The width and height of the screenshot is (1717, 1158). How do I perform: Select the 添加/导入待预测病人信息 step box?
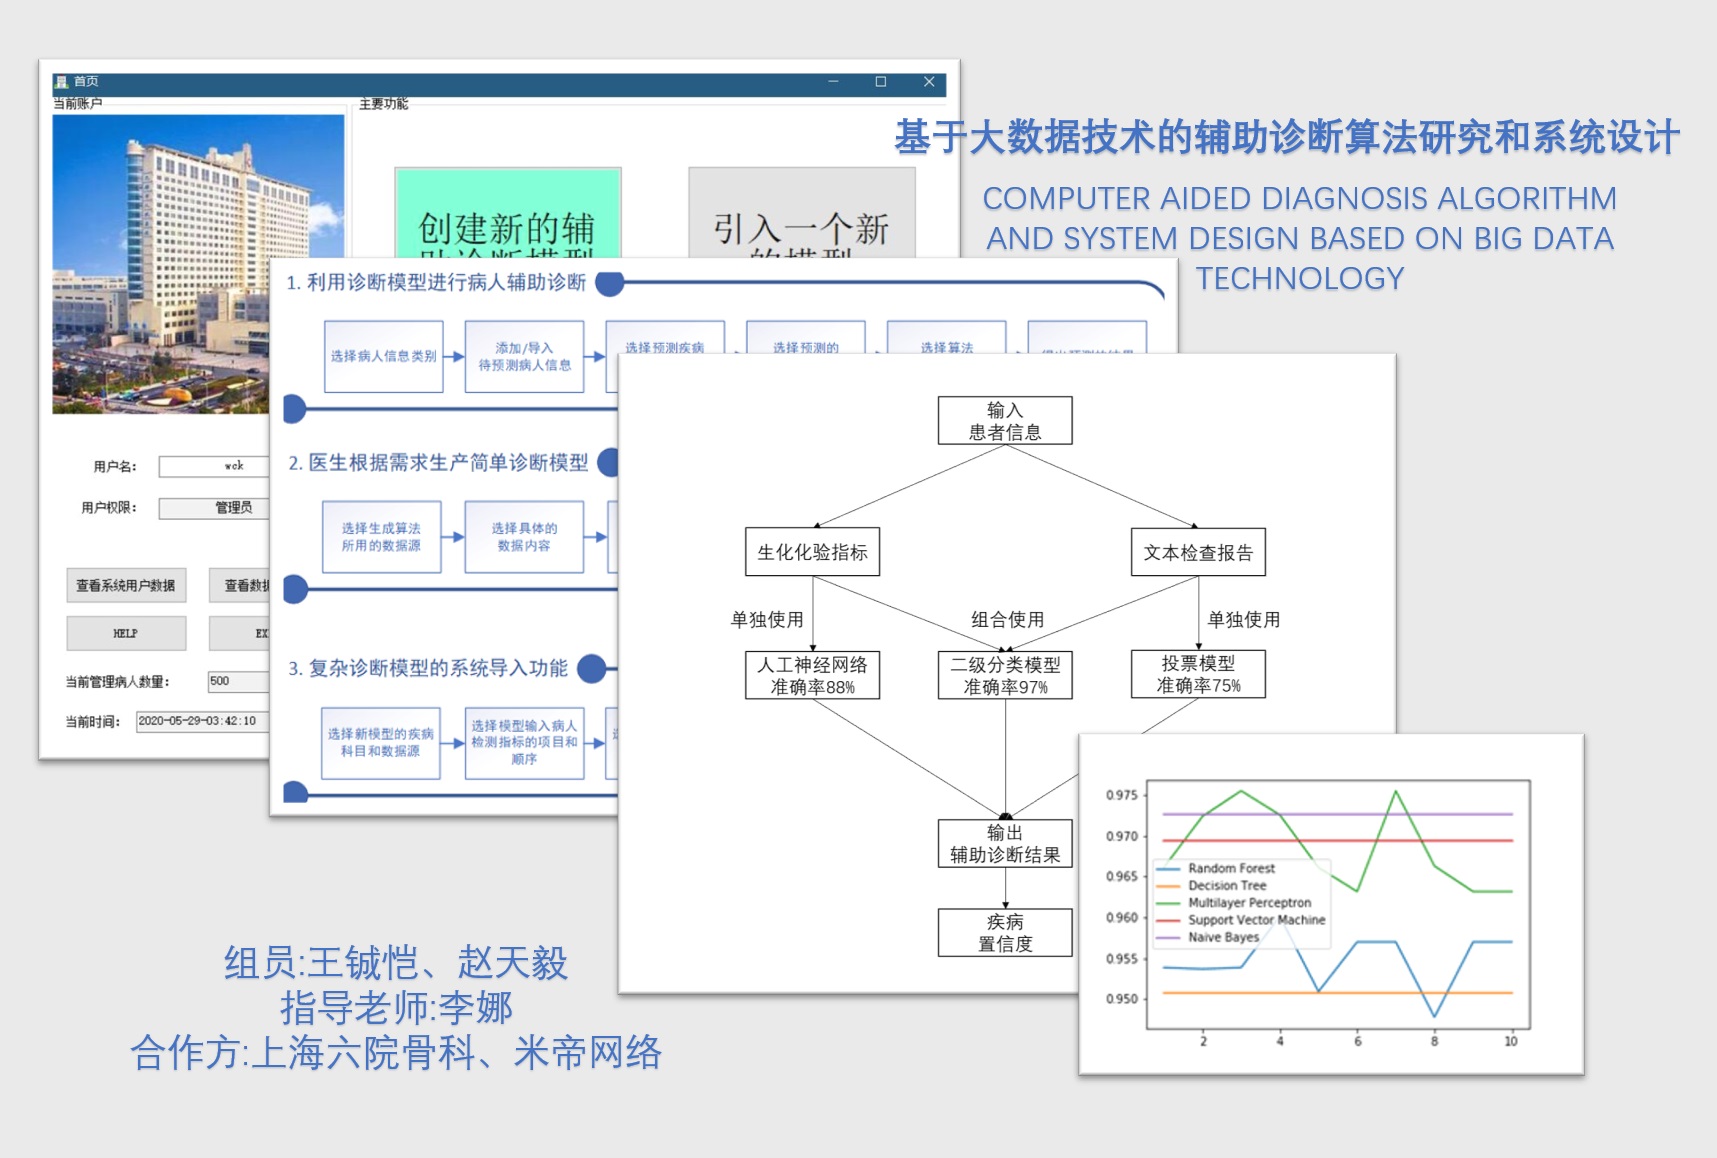pyautogui.click(x=524, y=356)
